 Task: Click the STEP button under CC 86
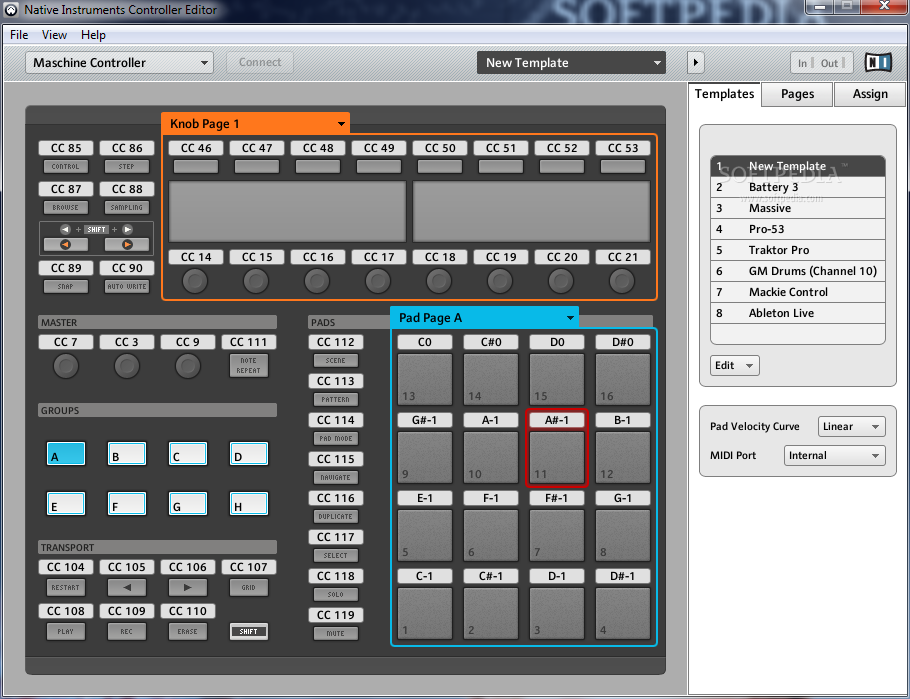click(x=127, y=167)
